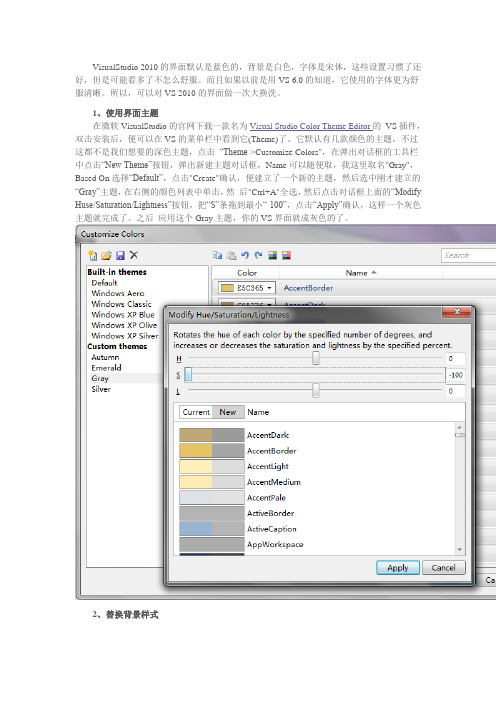Screen dimensions: 496x702
Task: Click the Redo arrow icon
Action: pos(258,255)
